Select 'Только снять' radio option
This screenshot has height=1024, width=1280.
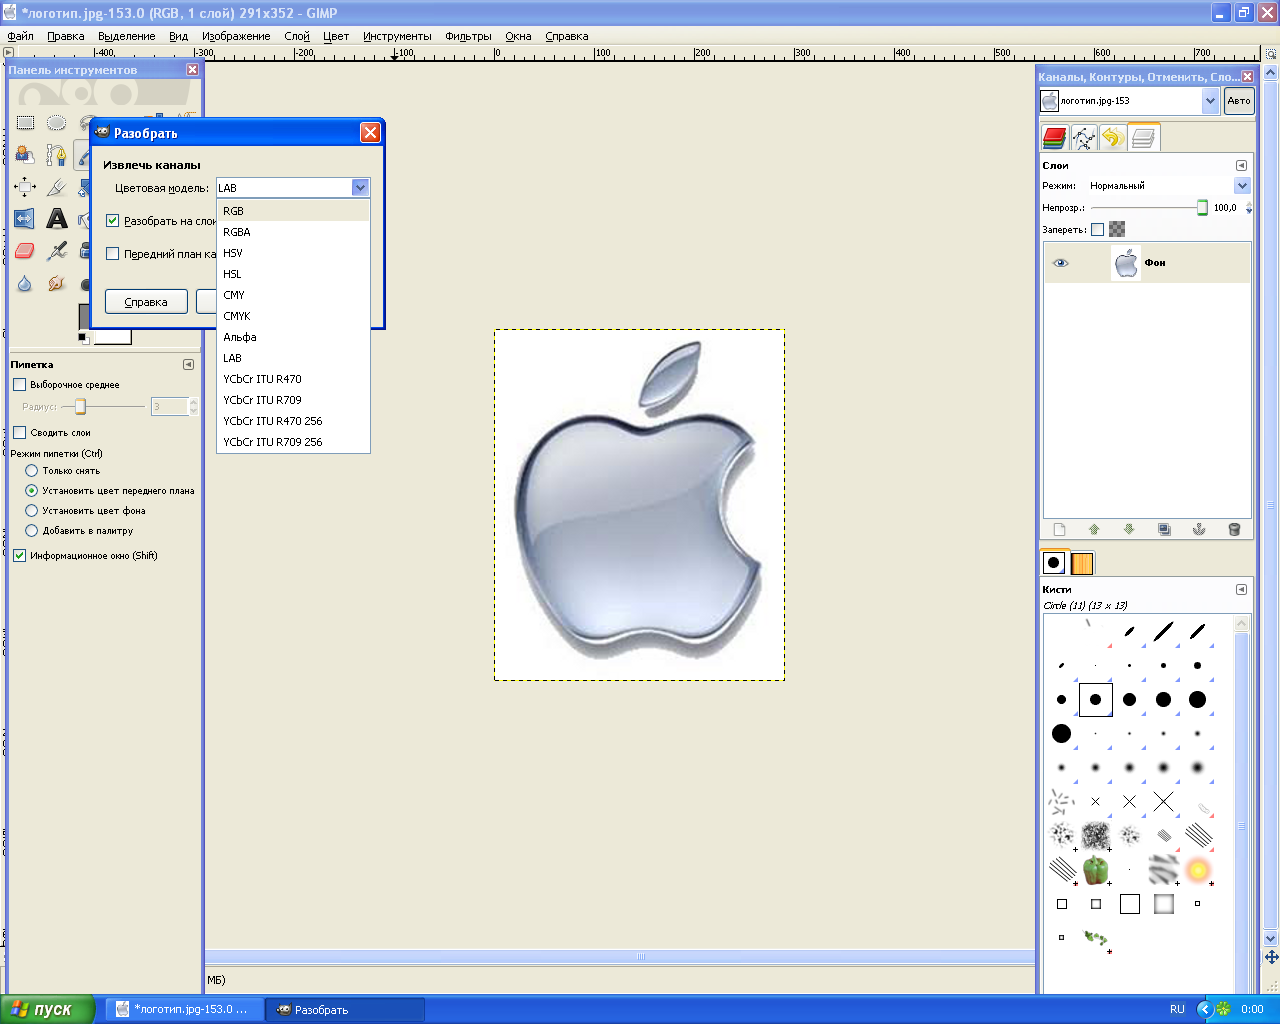coord(32,471)
